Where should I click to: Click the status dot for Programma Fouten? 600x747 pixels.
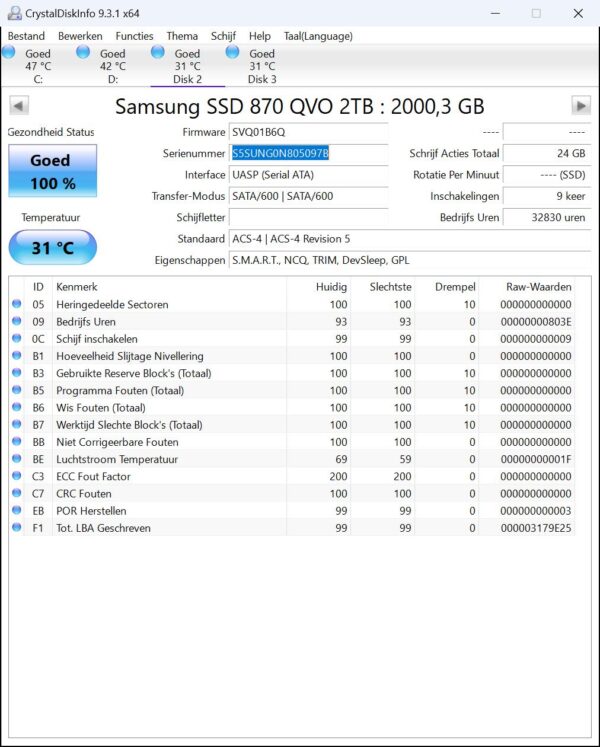click(17, 390)
